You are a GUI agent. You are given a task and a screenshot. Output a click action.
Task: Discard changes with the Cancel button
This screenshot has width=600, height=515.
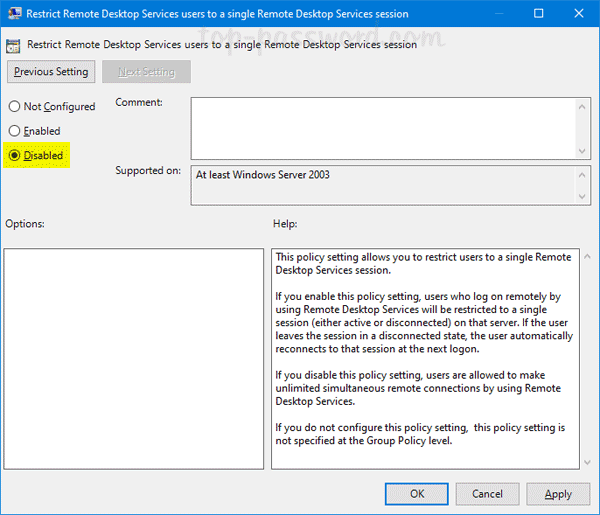(x=487, y=494)
